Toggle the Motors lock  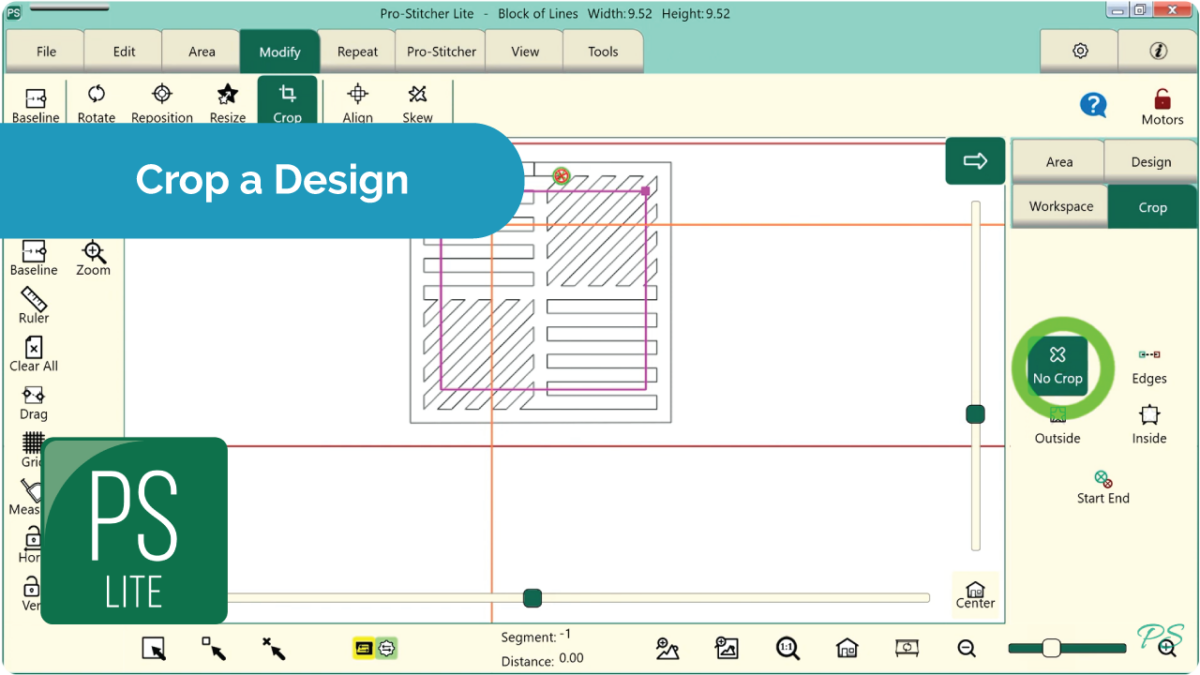tap(1162, 105)
